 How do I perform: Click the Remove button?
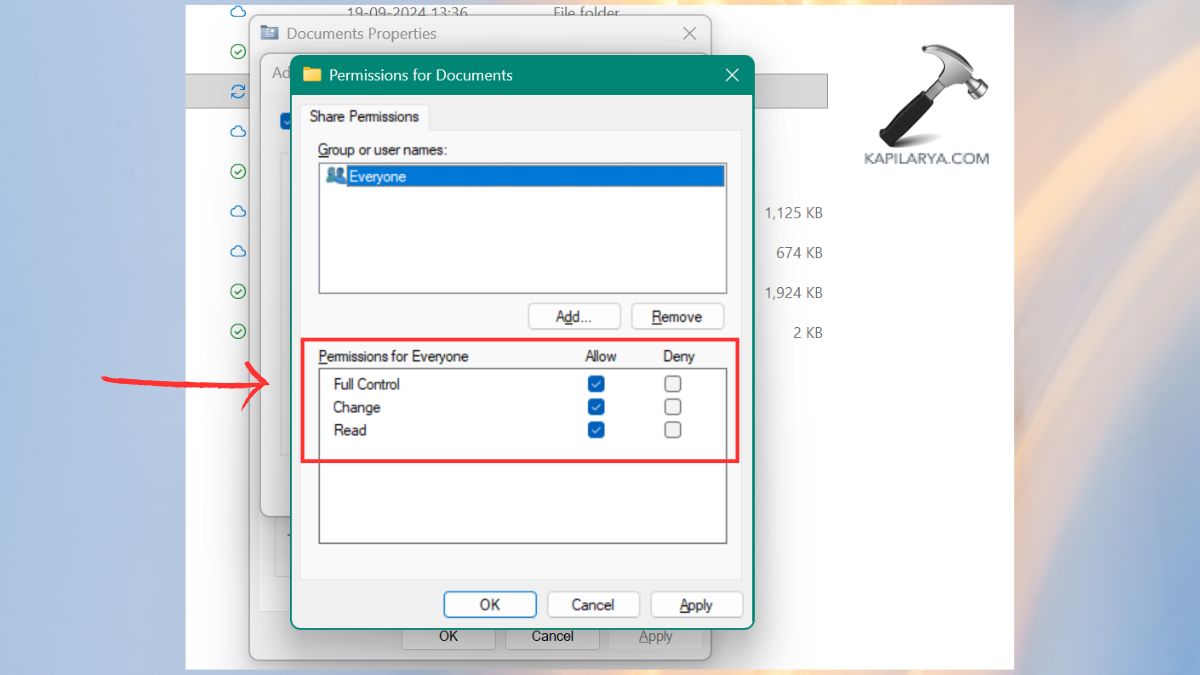[x=677, y=316]
